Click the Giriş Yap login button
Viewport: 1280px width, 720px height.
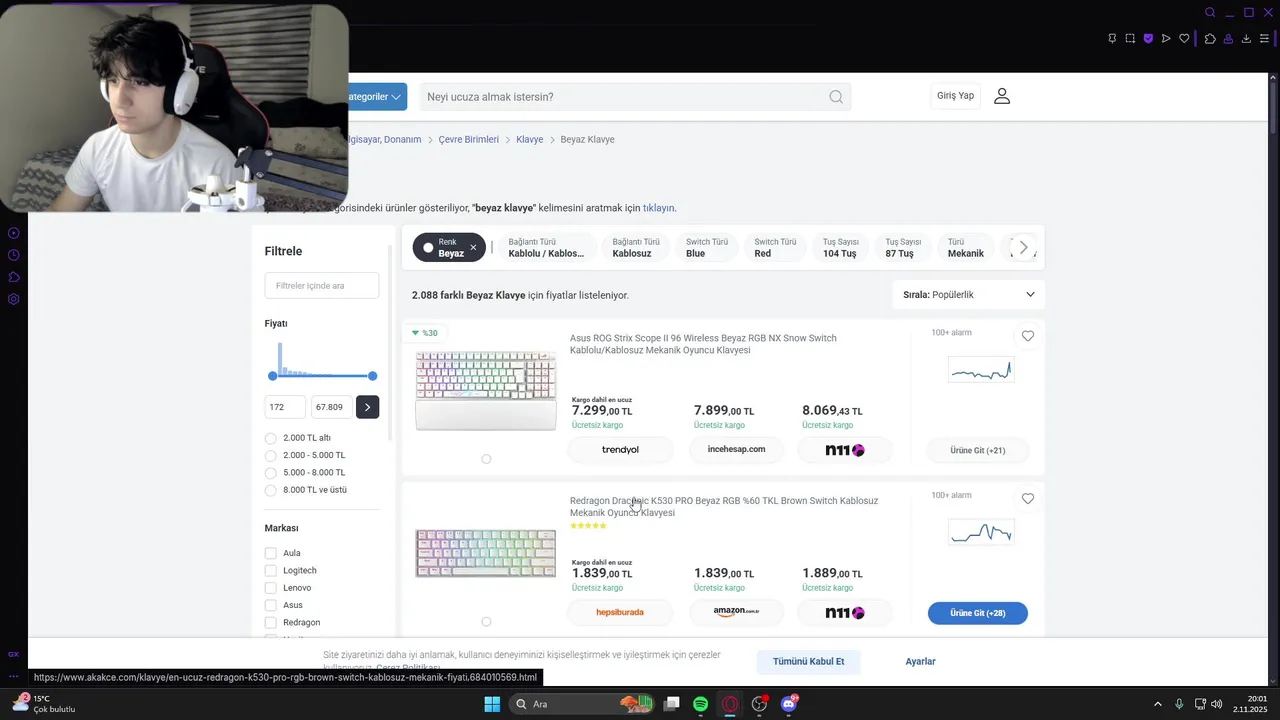pyautogui.click(x=955, y=96)
